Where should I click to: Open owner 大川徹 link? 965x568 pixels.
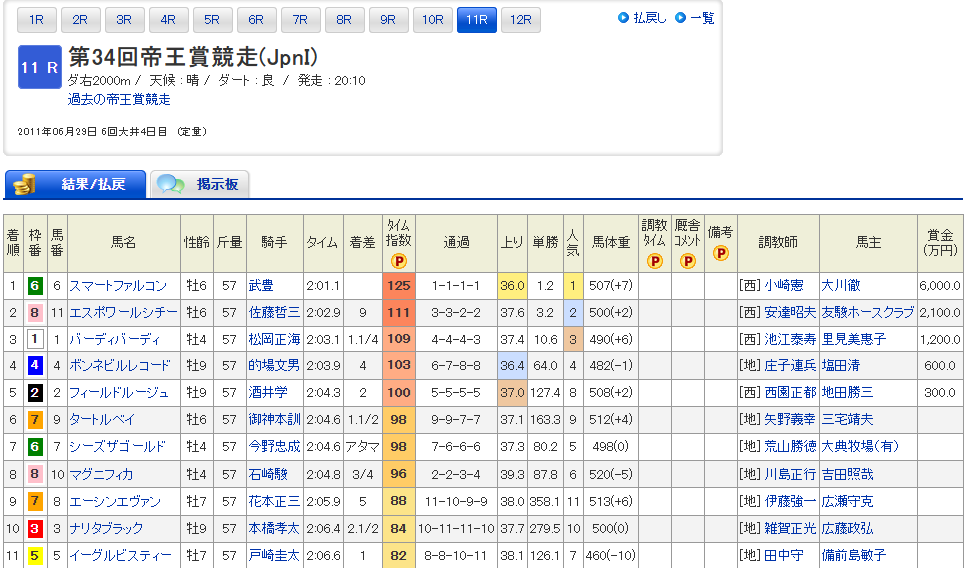point(840,285)
